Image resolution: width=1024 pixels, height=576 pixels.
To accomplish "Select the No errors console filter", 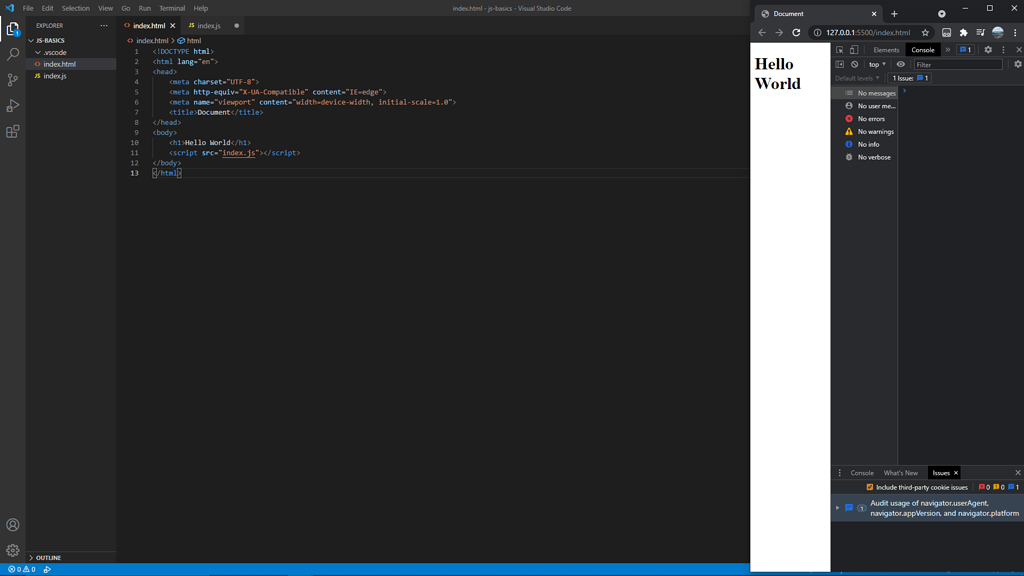I will 864,119.
